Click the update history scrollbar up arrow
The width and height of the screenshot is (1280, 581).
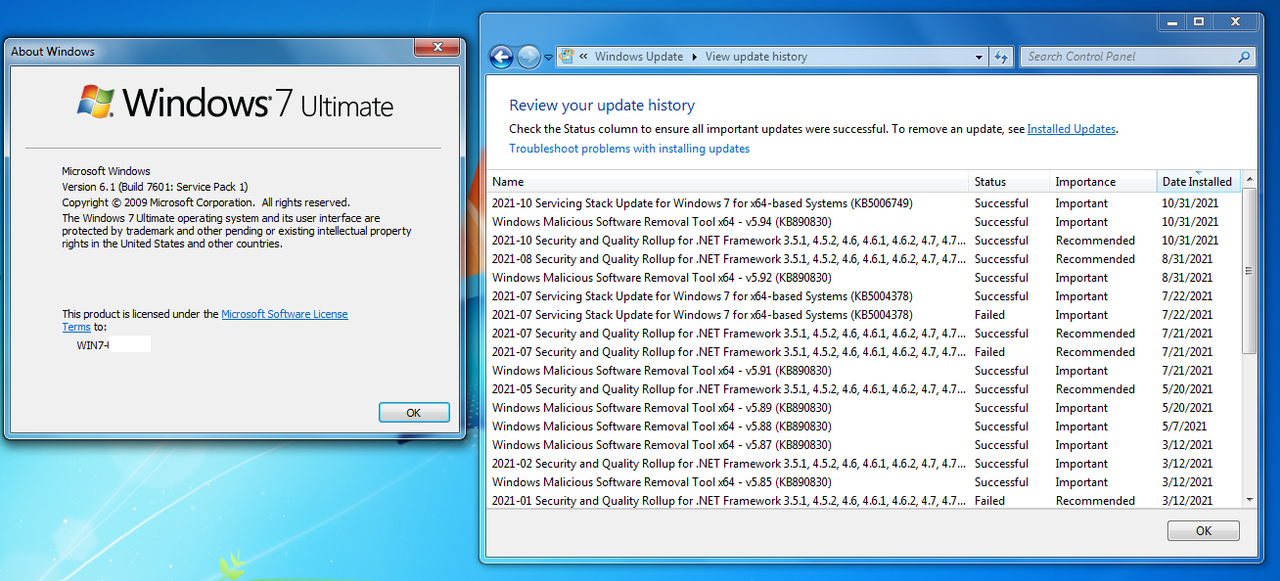pos(1250,180)
